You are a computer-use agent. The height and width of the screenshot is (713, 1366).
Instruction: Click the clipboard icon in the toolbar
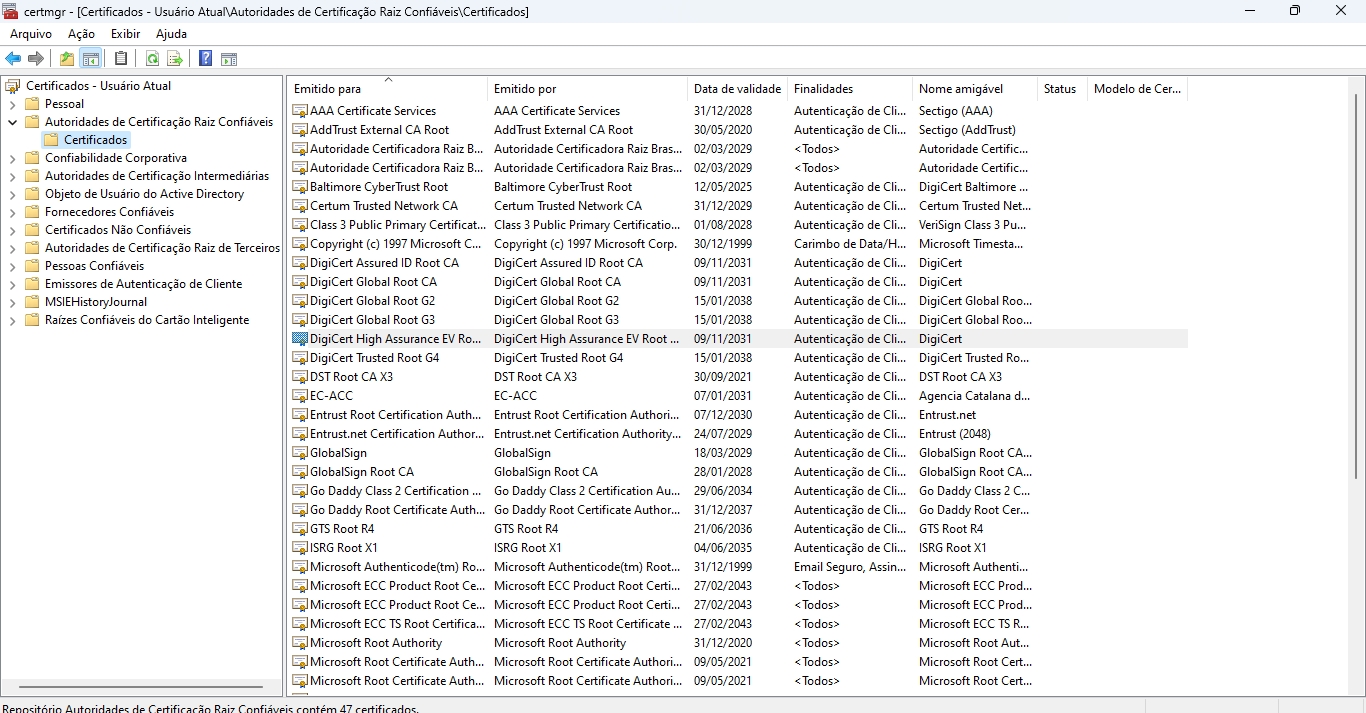click(121, 59)
